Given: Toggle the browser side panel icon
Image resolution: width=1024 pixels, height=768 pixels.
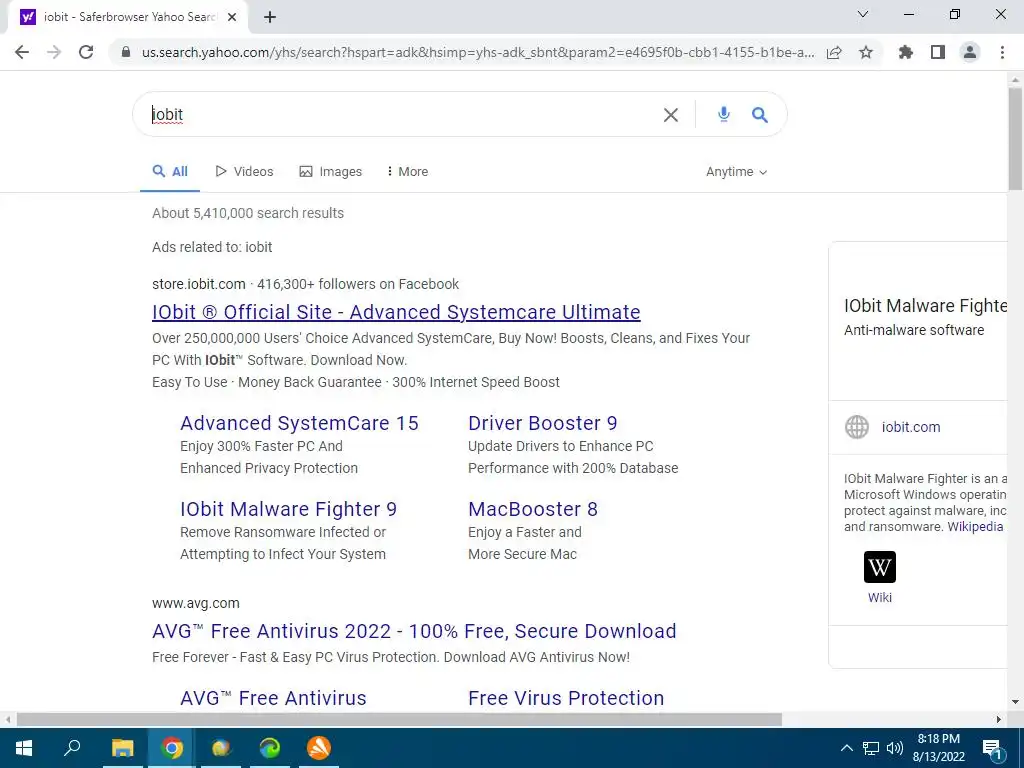Looking at the screenshot, I should coord(938,52).
